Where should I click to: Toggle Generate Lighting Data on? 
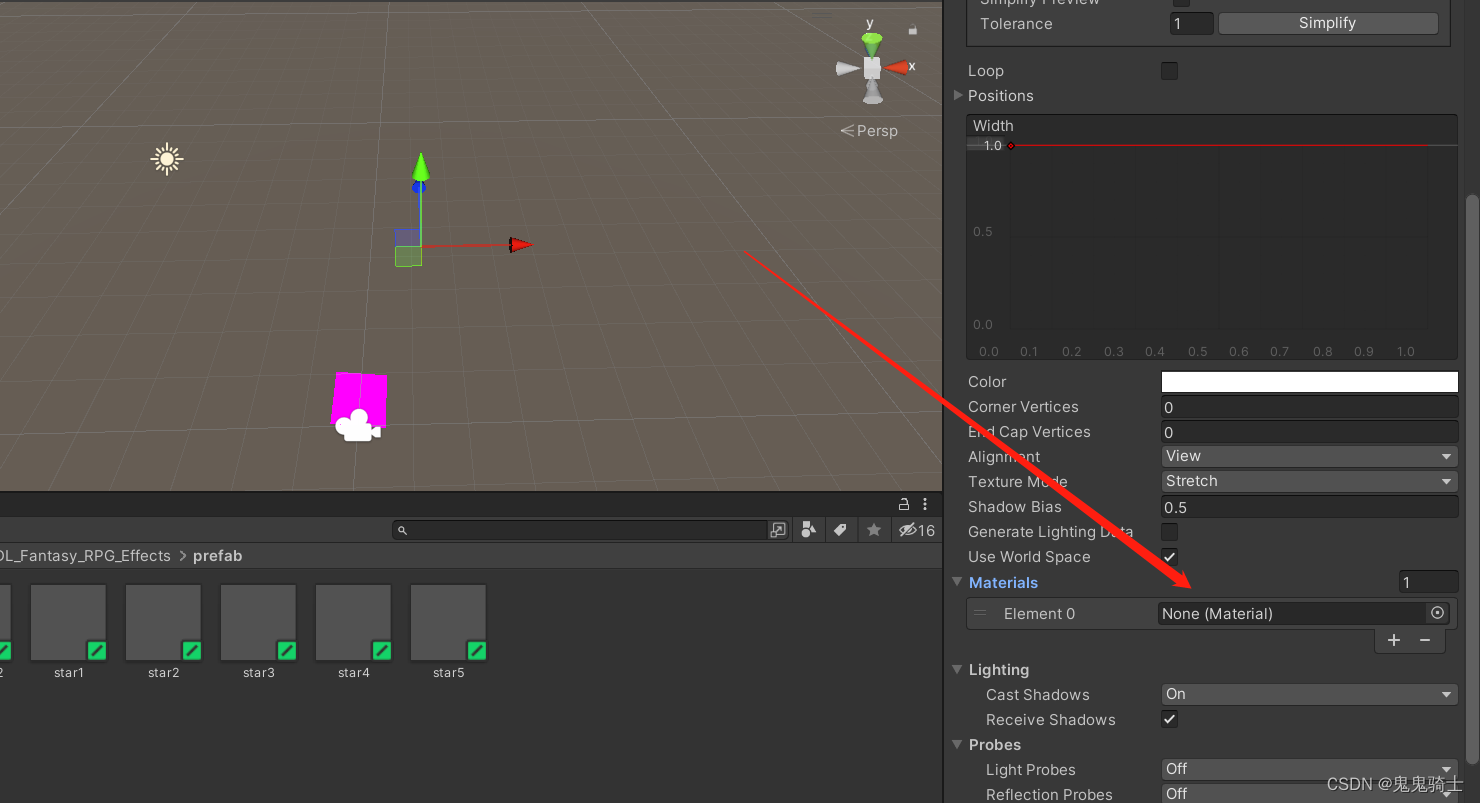(1169, 531)
